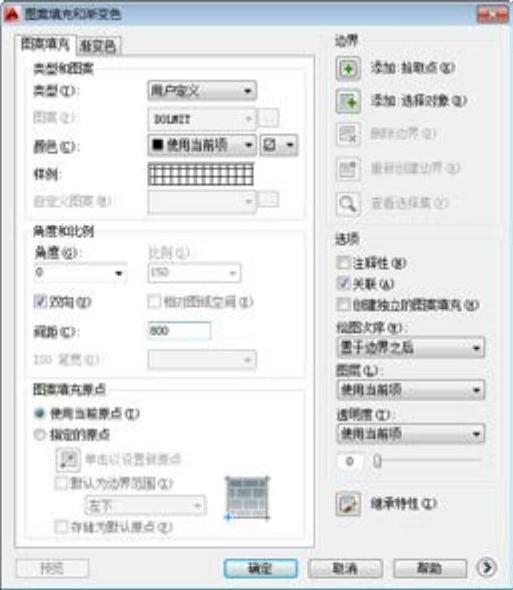The width and height of the screenshot is (513, 590).
Task: Open the 类型 type dropdown
Action: pyautogui.click(x=202, y=91)
